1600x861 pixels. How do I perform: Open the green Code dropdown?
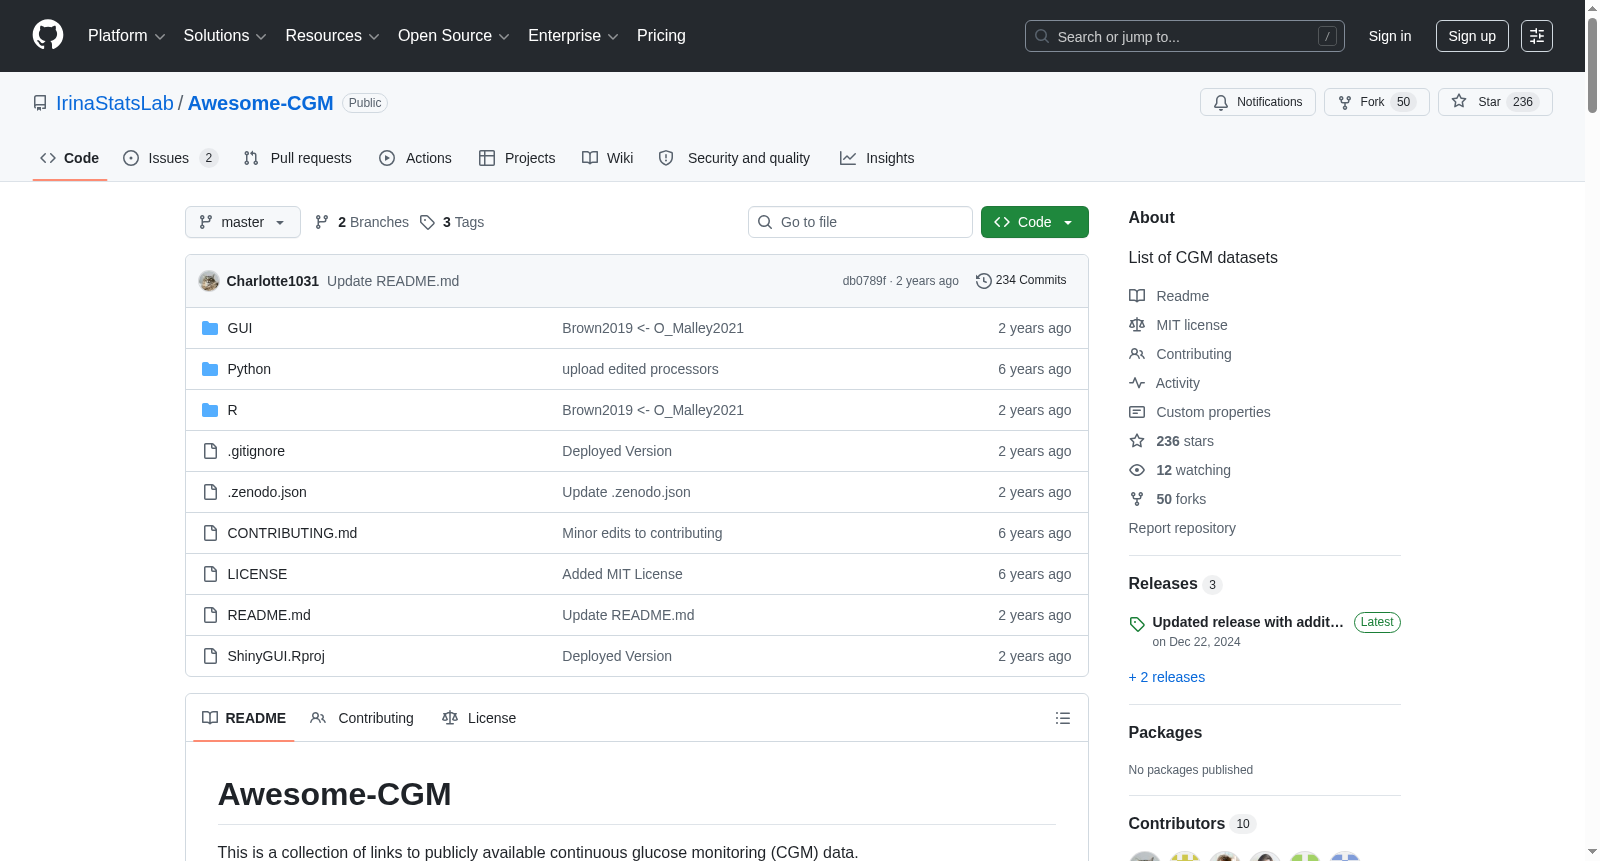(x=1034, y=222)
